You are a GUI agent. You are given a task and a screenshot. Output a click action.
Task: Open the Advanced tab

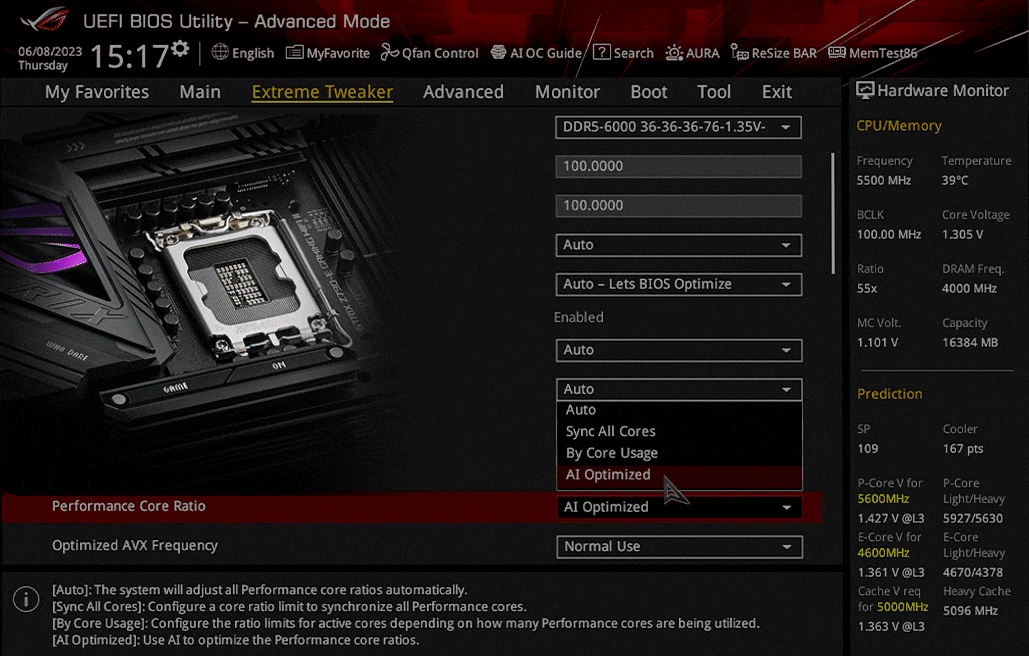pos(463,92)
